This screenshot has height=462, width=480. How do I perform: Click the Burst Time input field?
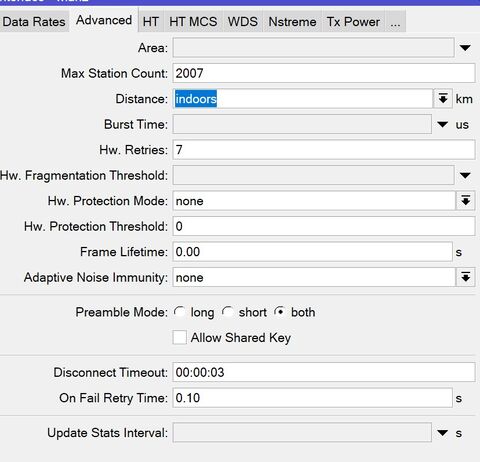click(302, 124)
